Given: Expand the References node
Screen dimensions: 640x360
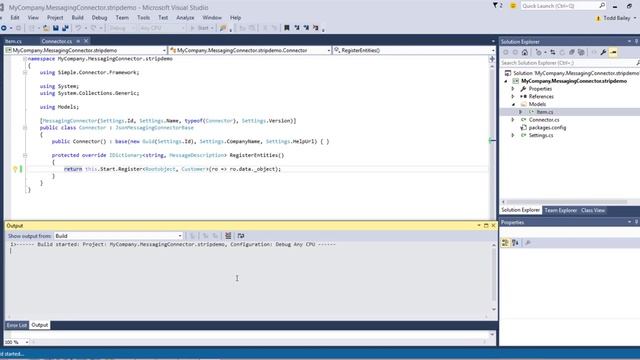Looking at the screenshot, I should click(x=513, y=97).
